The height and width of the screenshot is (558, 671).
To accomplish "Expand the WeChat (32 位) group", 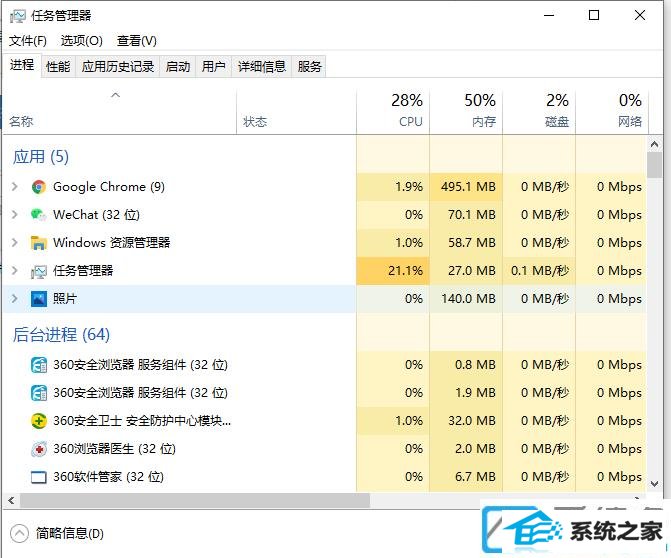I will point(15,214).
